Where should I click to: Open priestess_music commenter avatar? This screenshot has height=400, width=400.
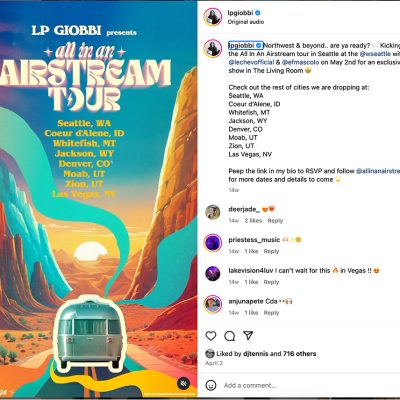[x=213, y=243]
